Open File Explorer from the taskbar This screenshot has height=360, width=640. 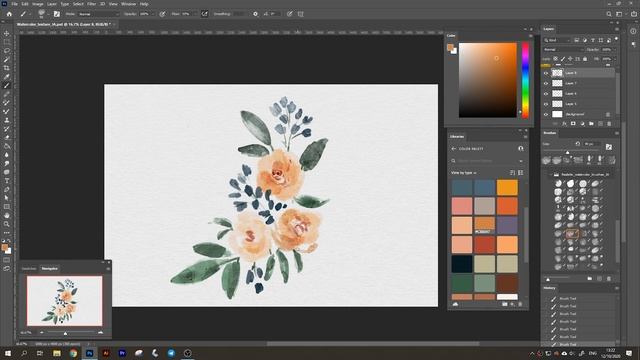57,353
